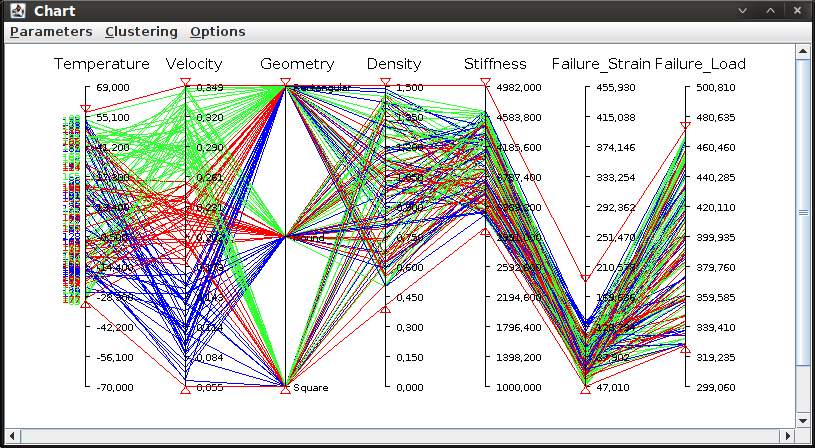Click the Failure_Strain axis title
815x448 pixels.
click(x=601, y=64)
